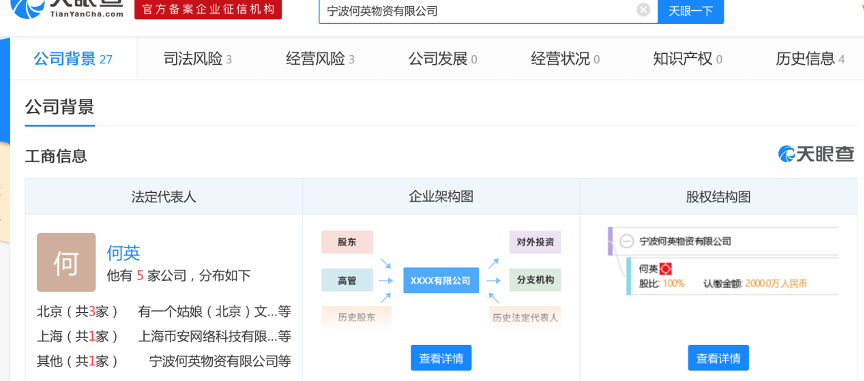
Task: Click the 高管 box in structure diagram
Action: (x=347, y=280)
